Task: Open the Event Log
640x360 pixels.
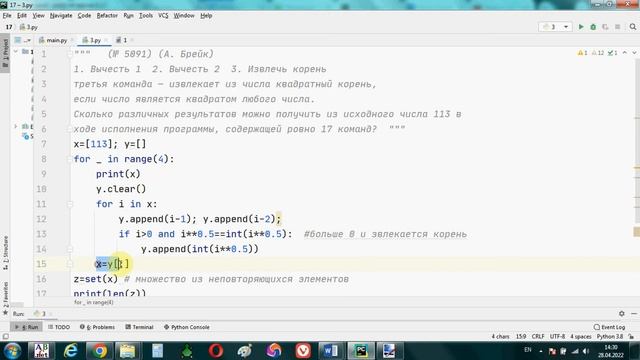Action: (x=609, y=327)
